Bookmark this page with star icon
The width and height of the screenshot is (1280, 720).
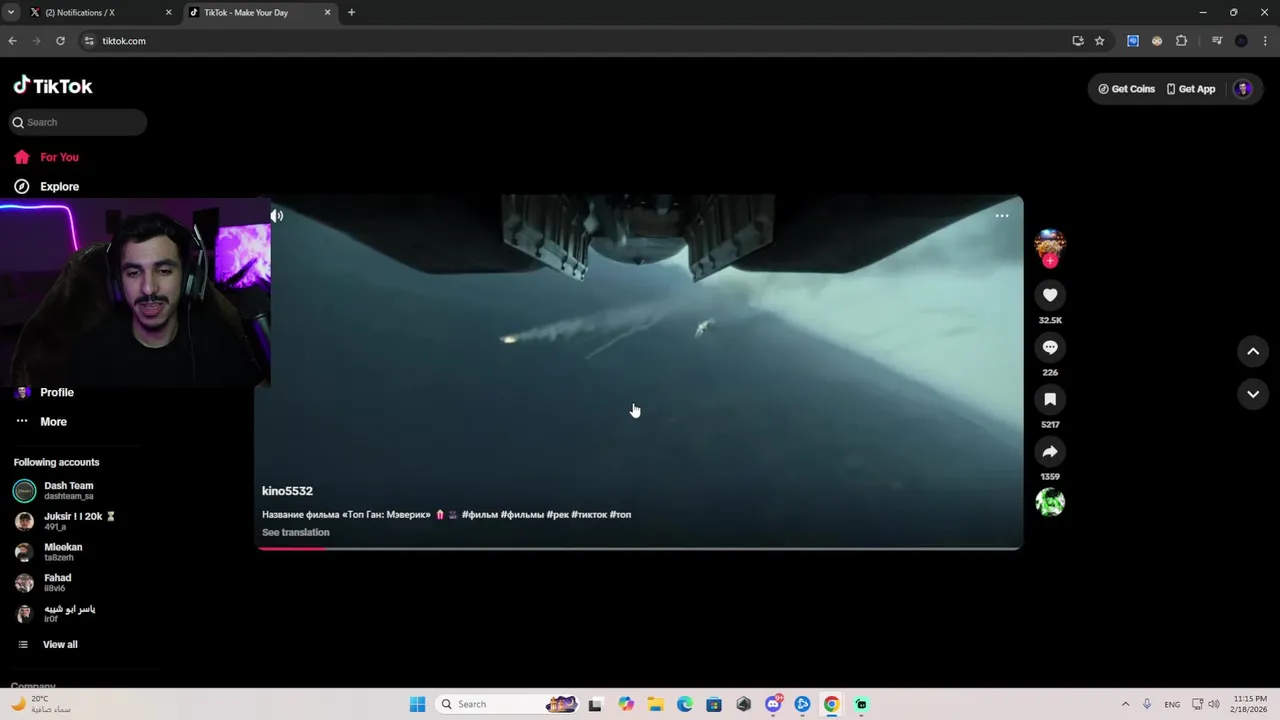(x=1100, y=41)
